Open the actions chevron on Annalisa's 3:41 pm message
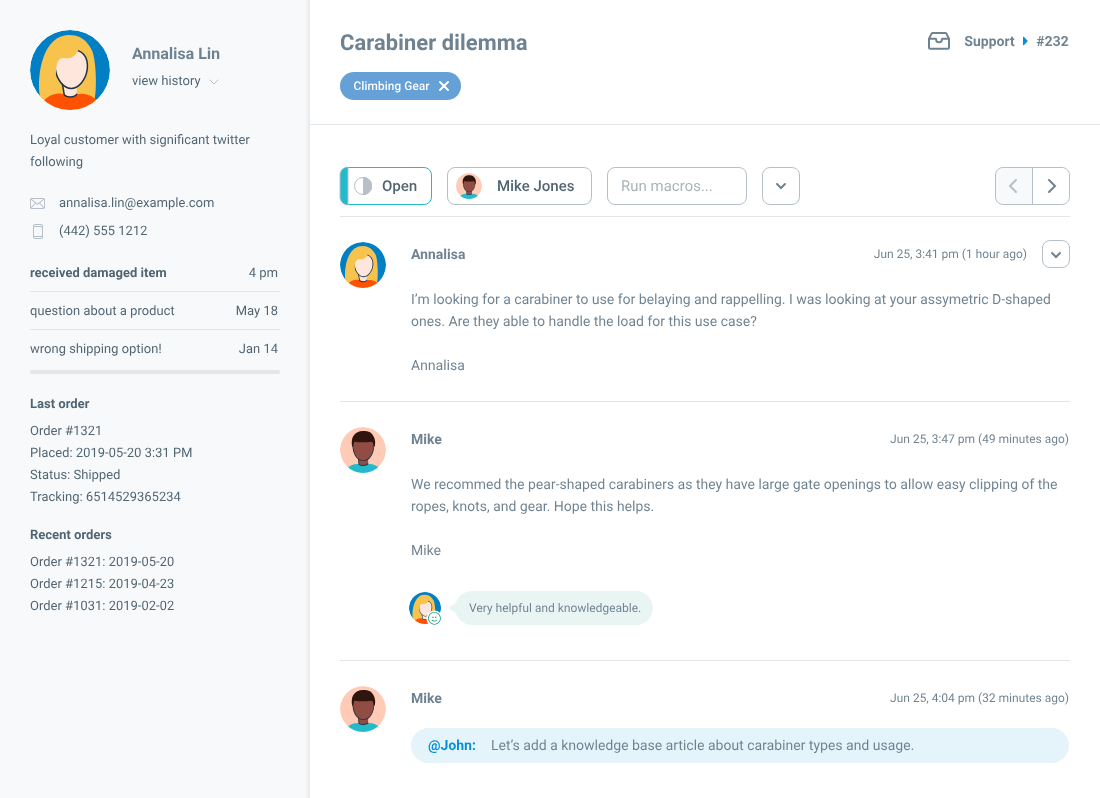The image size is (1100, 798). pyautogui.click(x=1056, y=254)
